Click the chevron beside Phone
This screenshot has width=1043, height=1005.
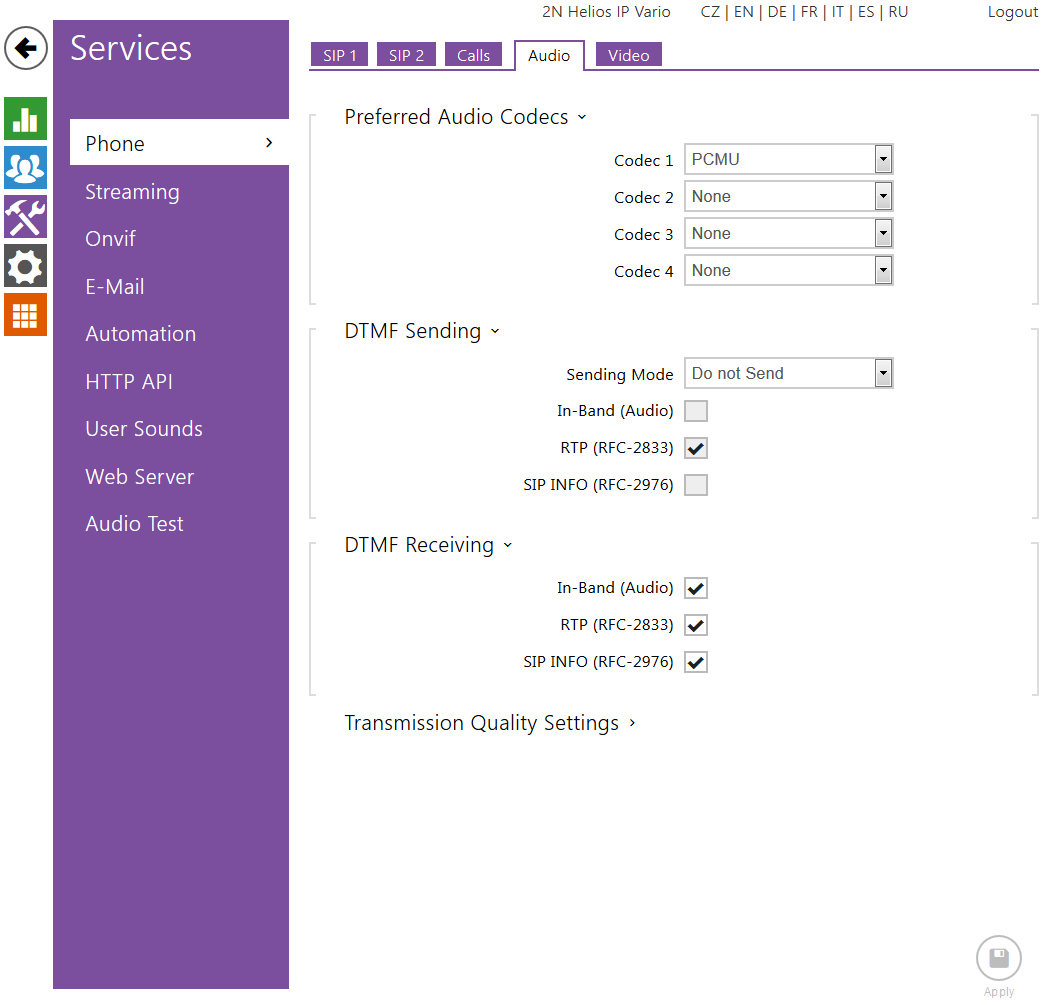pos(268,143)
